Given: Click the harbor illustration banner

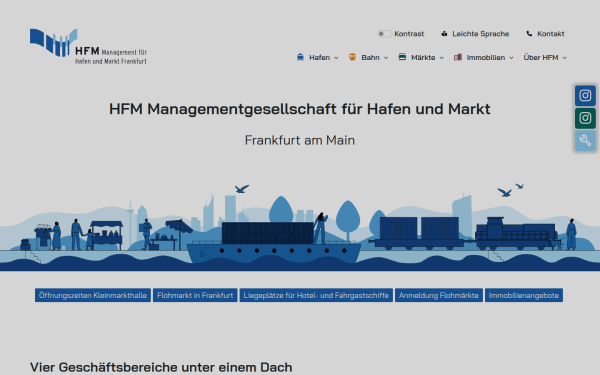Looking at the screenshot, I should (x=300, y=227).
